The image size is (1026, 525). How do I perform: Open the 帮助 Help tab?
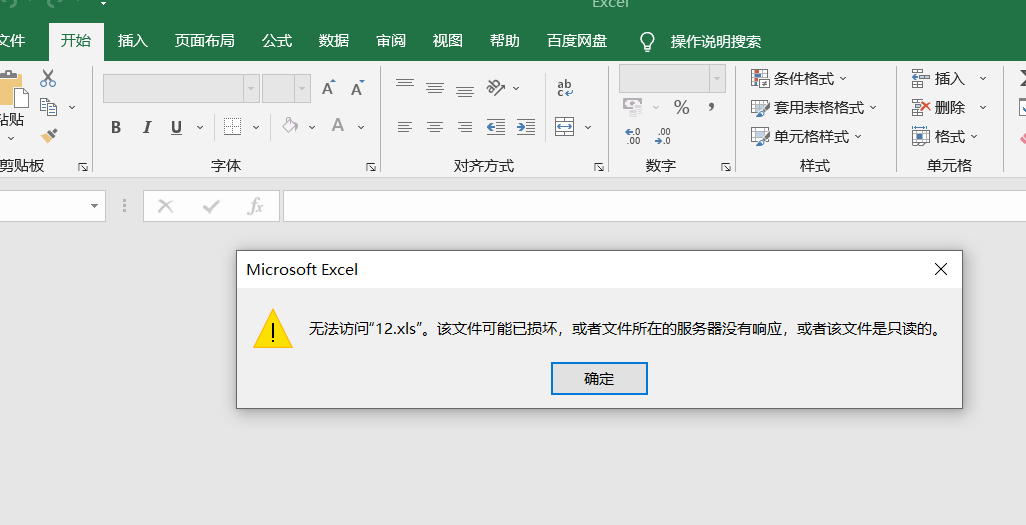pos(504,41)
